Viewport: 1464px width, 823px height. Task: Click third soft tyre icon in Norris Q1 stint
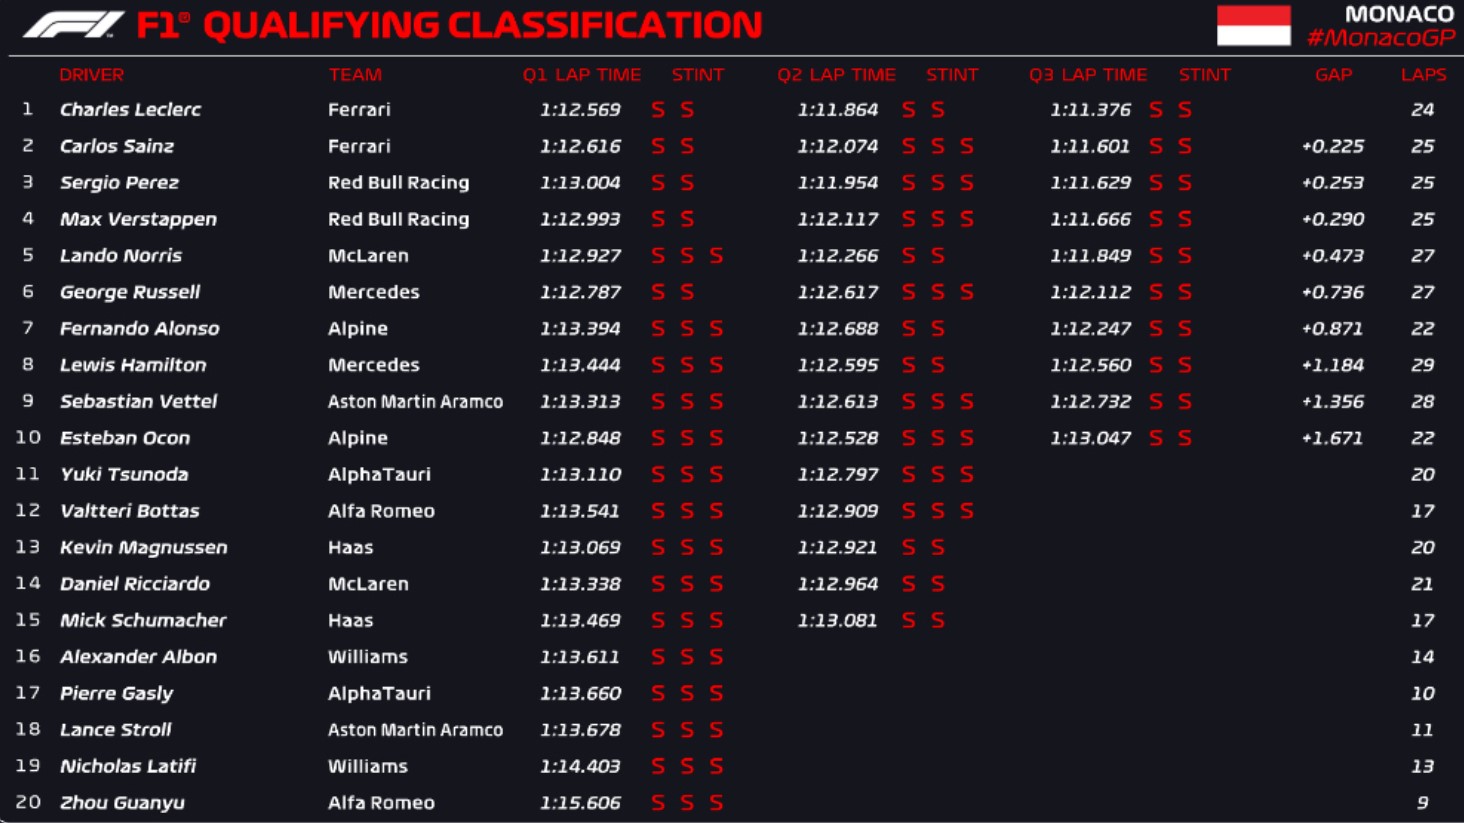(716, 256)
